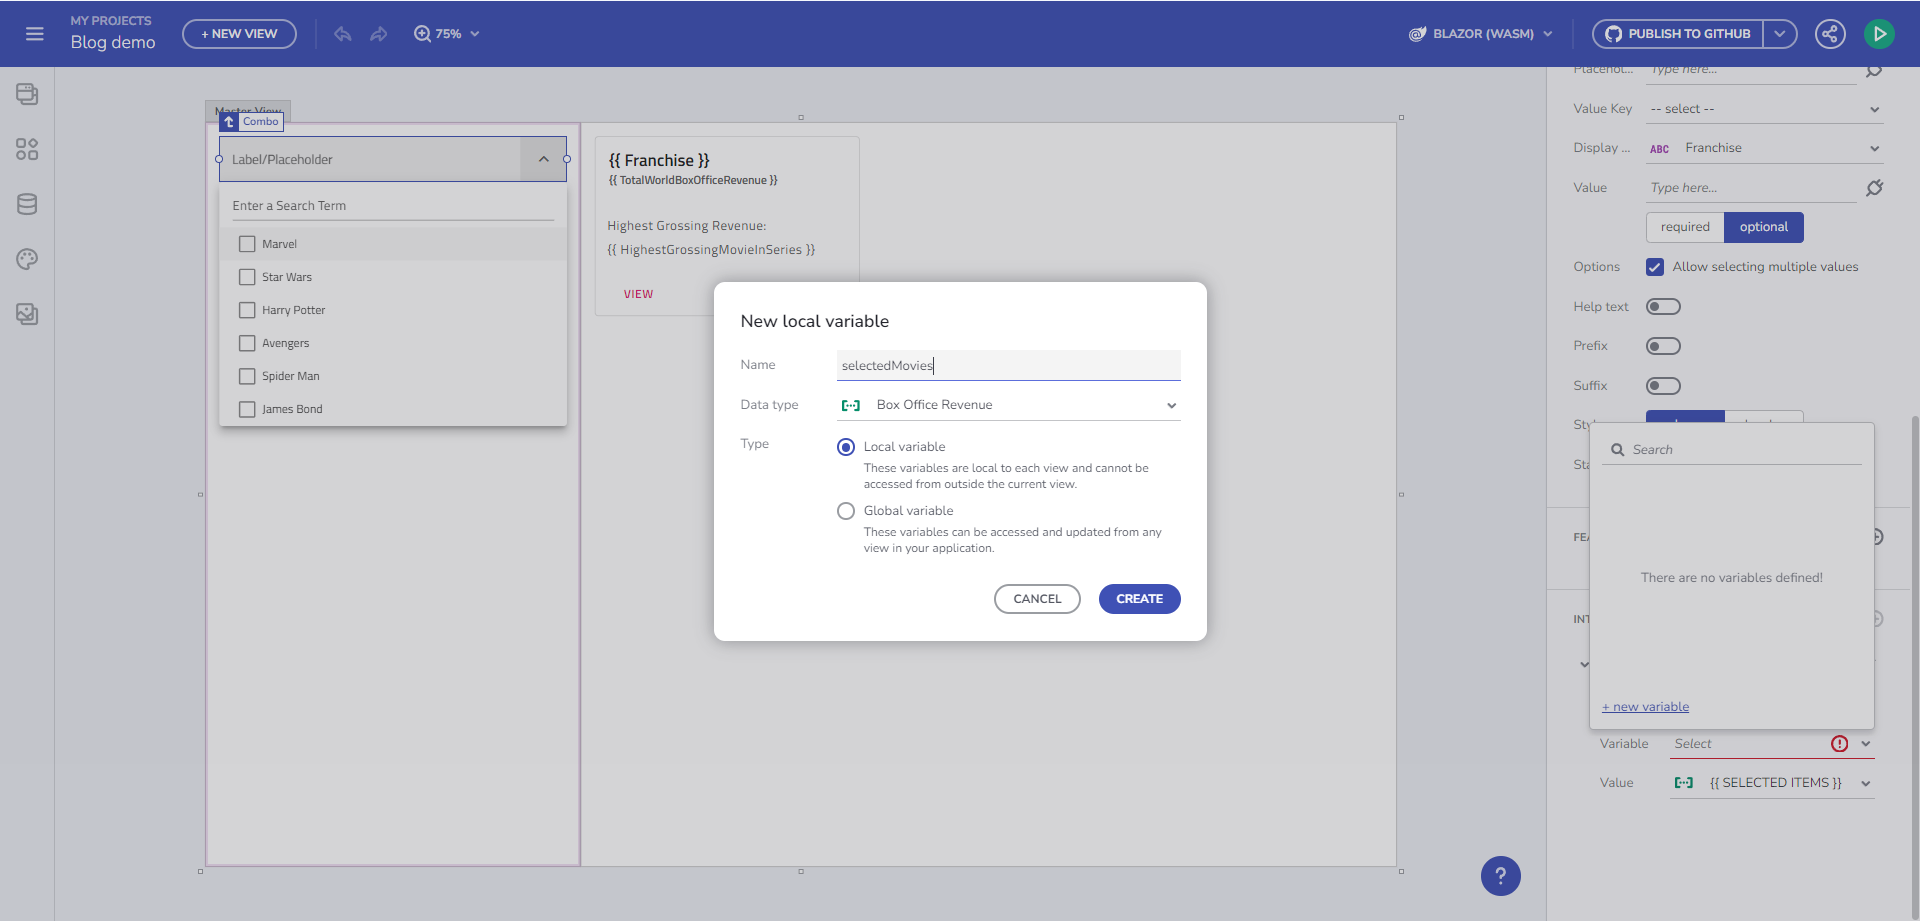This screenshot has width=1920, height=921.
Task: Toggle the Help text switch
Action: tap(1663, 307)
